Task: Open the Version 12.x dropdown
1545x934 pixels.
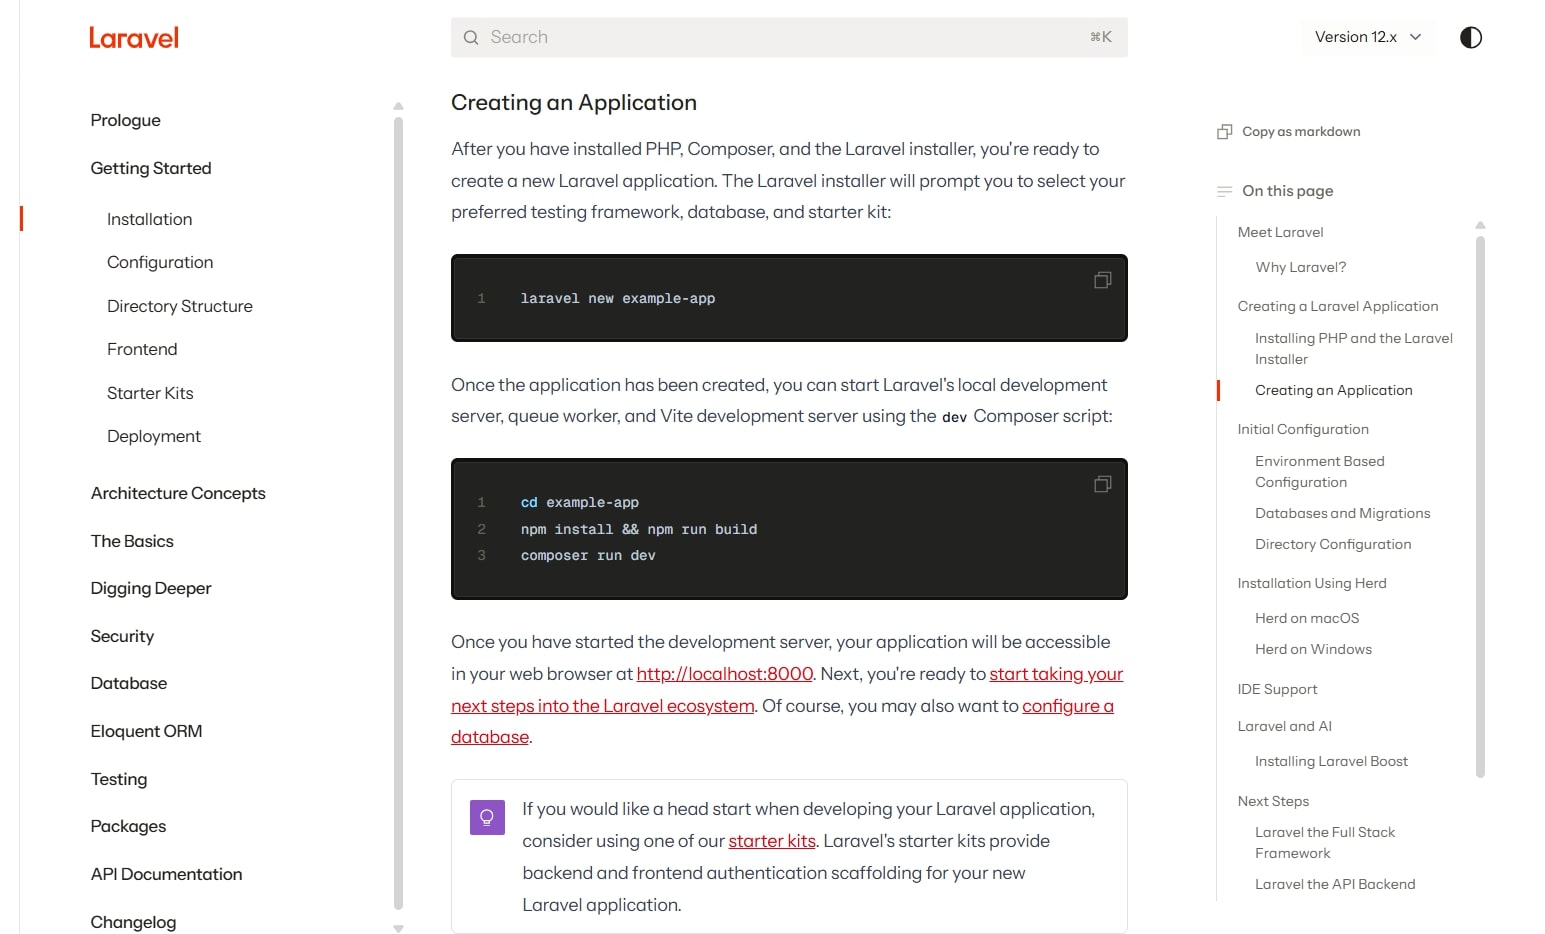Action: coord(1367,37)
